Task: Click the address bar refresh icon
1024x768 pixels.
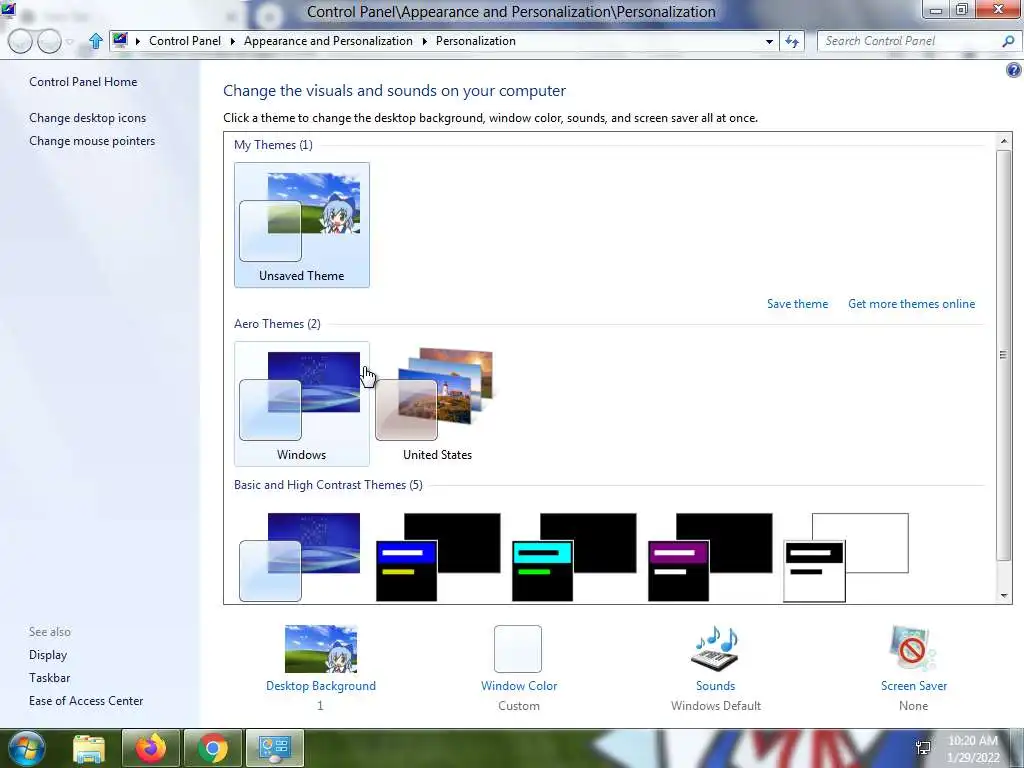Action: [792, 41]
